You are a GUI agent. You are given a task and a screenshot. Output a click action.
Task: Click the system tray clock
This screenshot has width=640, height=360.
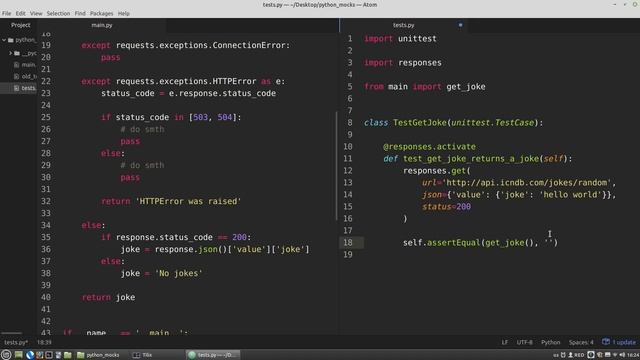click(633, 355)
